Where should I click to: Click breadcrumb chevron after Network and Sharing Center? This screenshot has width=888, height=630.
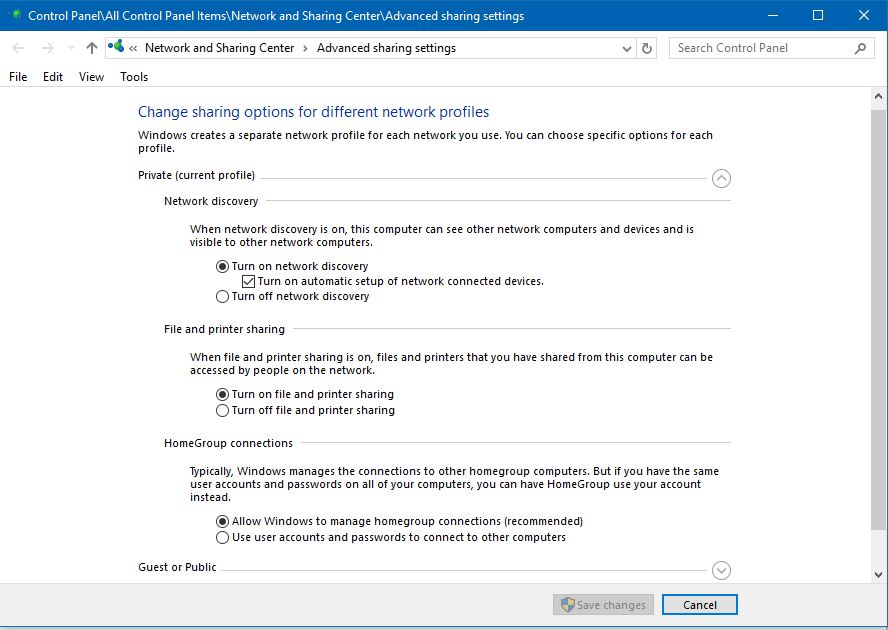(305, 49)
